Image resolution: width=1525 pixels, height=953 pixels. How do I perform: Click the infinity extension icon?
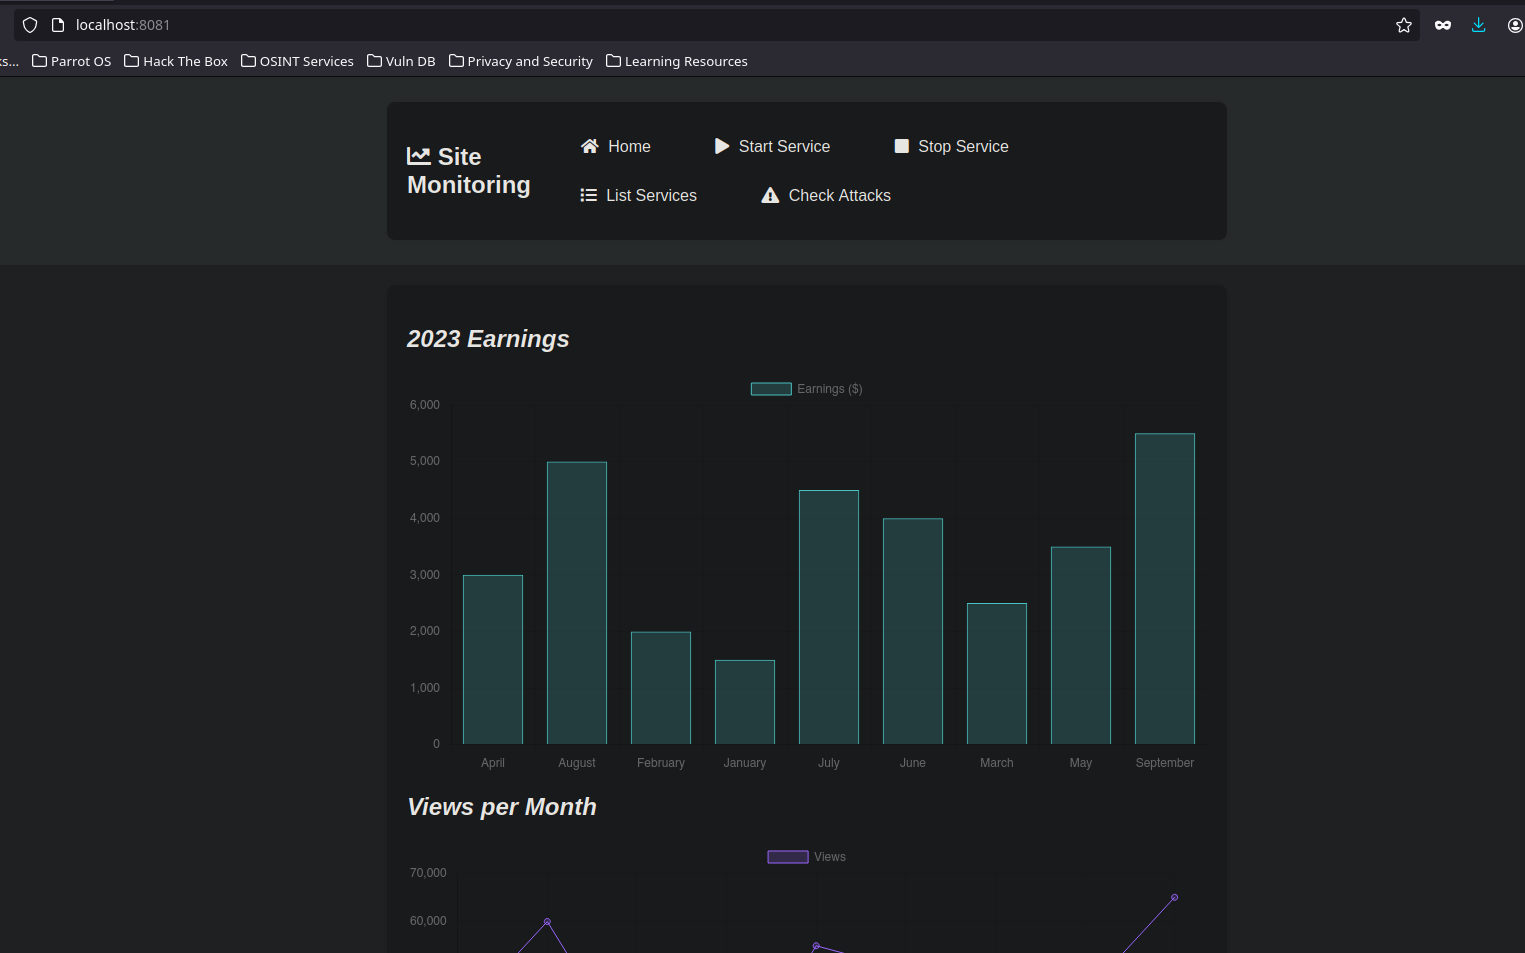pyautogui.click(x=1443, y=25)
